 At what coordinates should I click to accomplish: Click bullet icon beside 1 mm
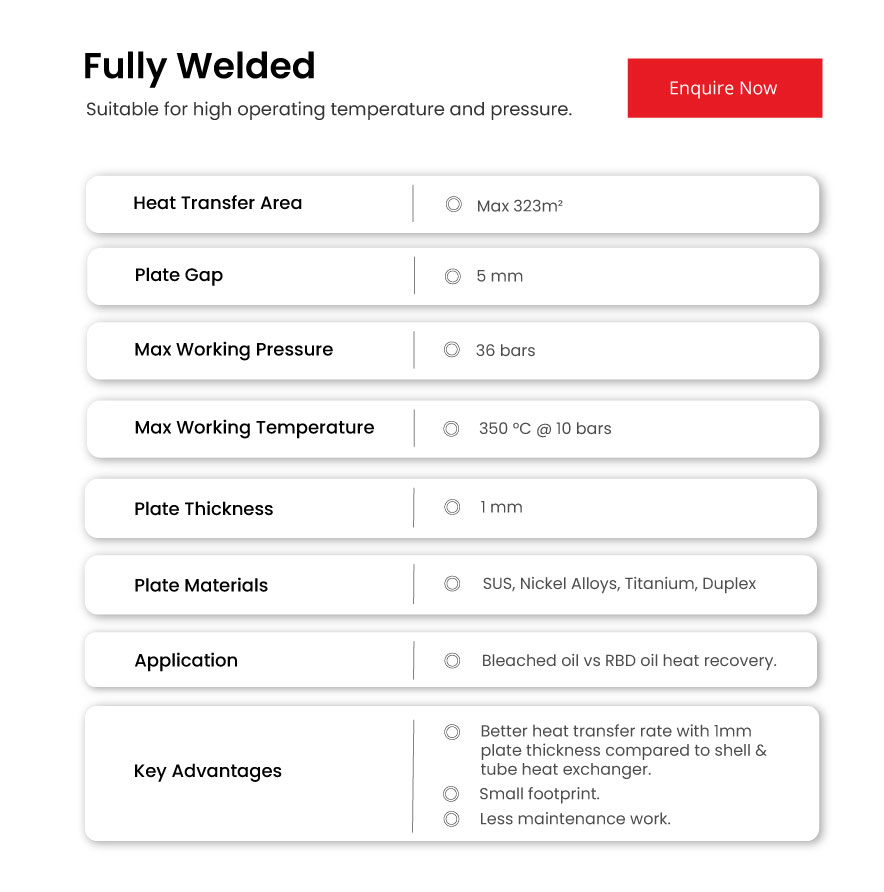click(452, 507)
